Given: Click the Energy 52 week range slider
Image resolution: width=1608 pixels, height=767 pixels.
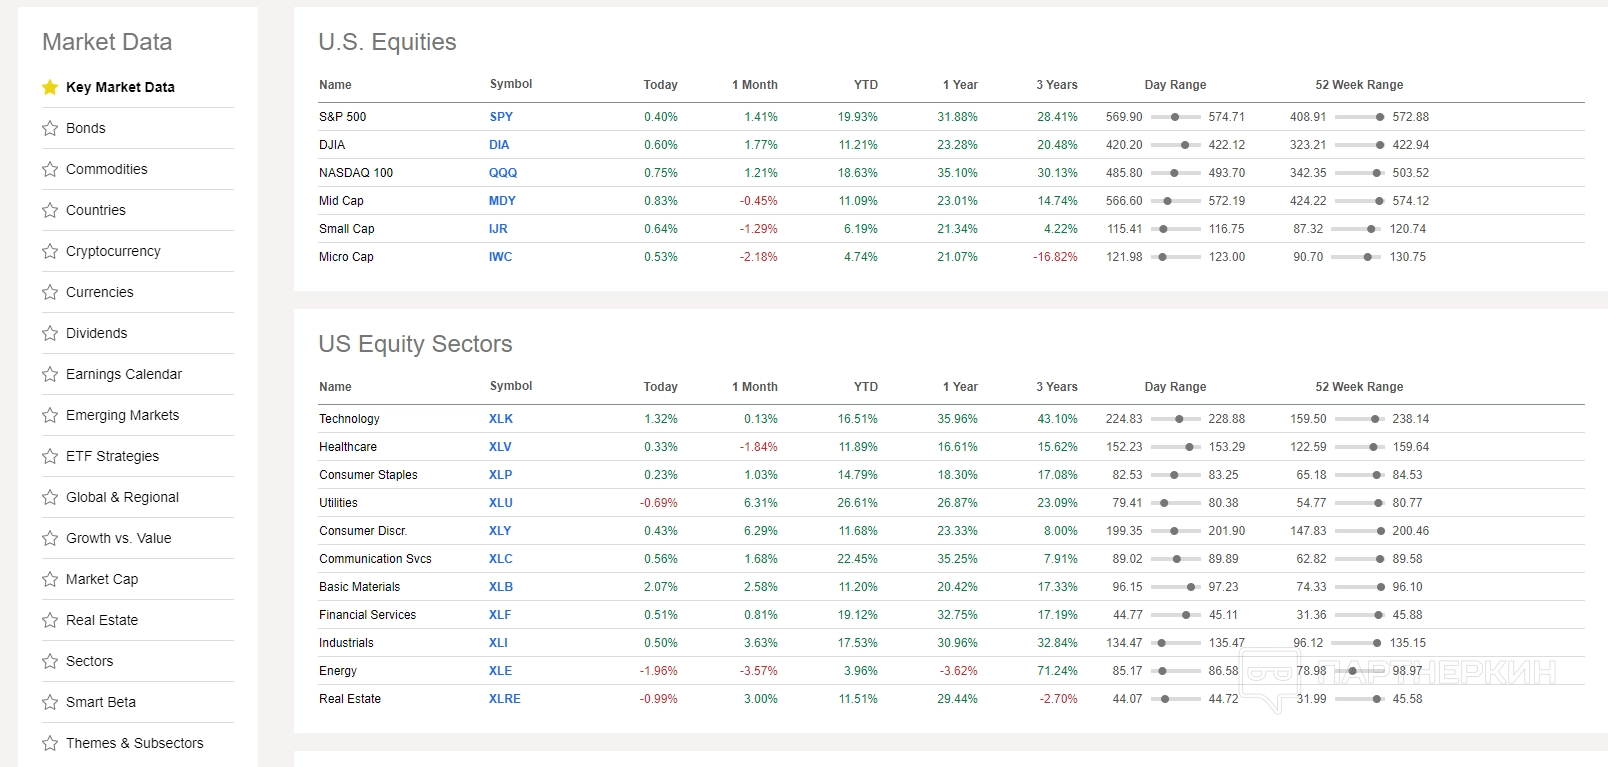Looking at the screenshot, I should (1359, 671).
